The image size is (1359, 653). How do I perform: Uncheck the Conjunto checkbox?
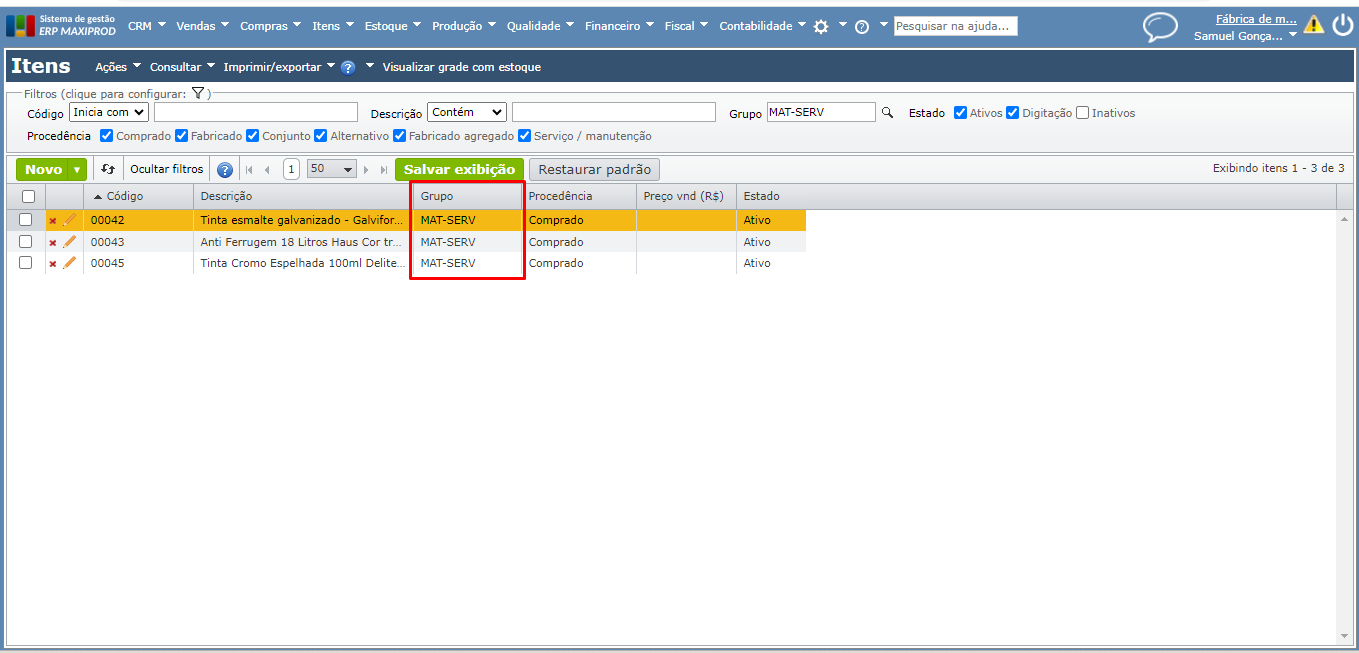point(252,136)
